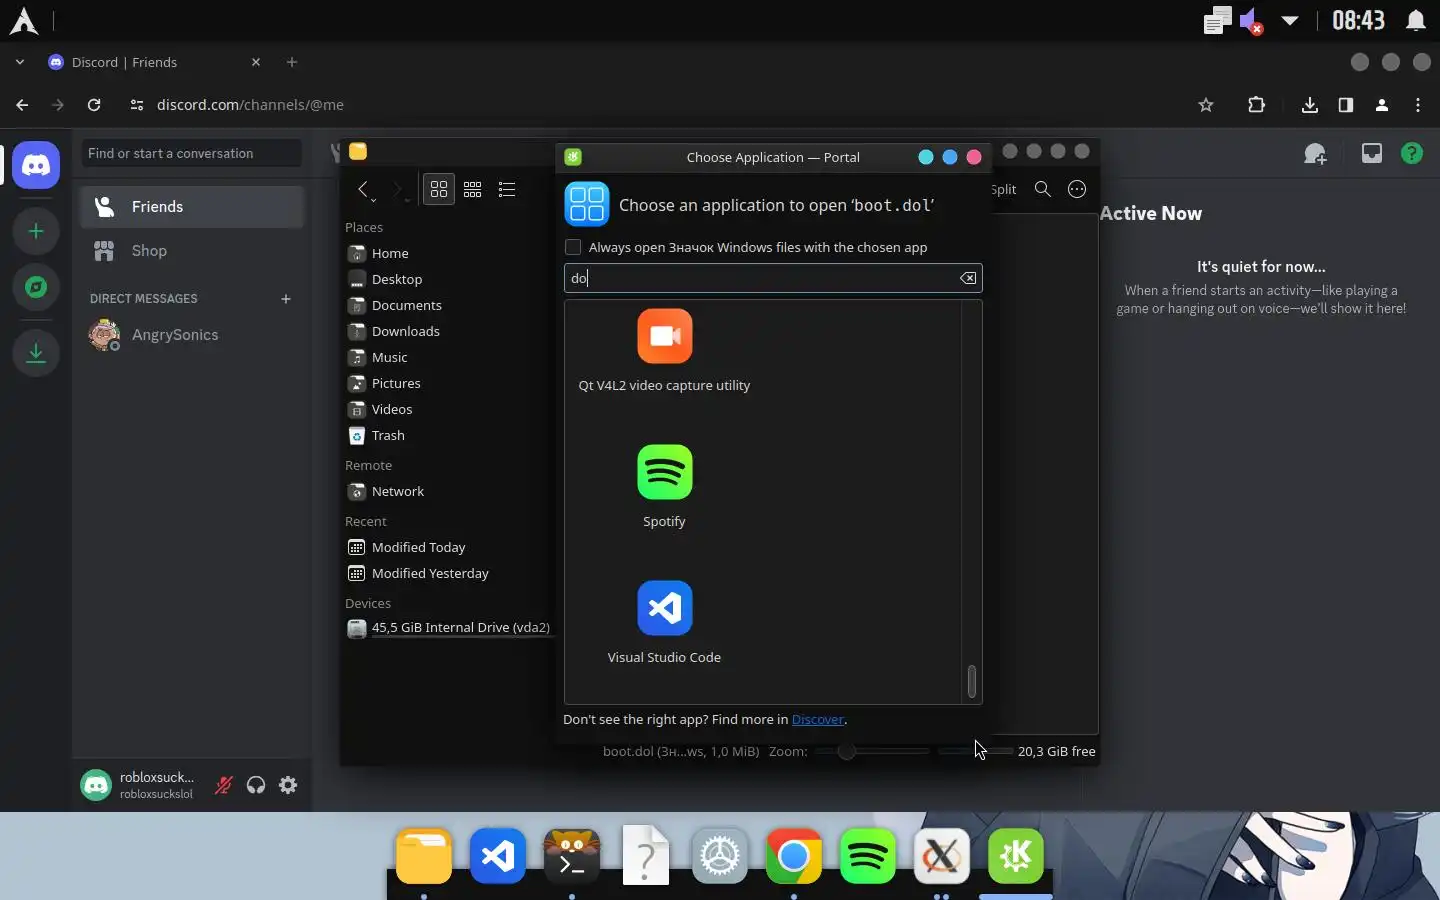The width and height of the screenshot is (1440, 900).
Task: Select the Discord | Friends tab
Action: pos(154,62)
